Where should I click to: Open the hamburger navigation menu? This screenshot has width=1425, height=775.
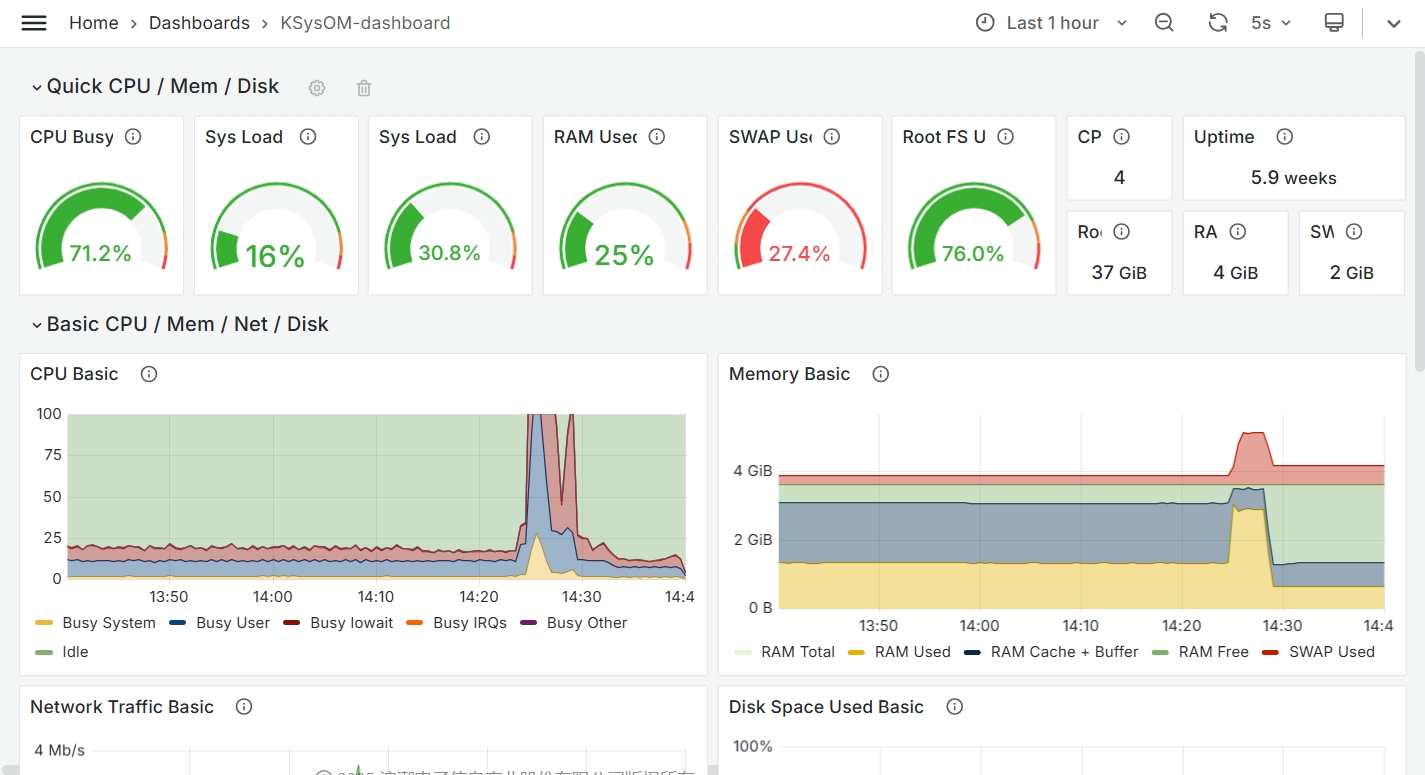pos(34,23)
